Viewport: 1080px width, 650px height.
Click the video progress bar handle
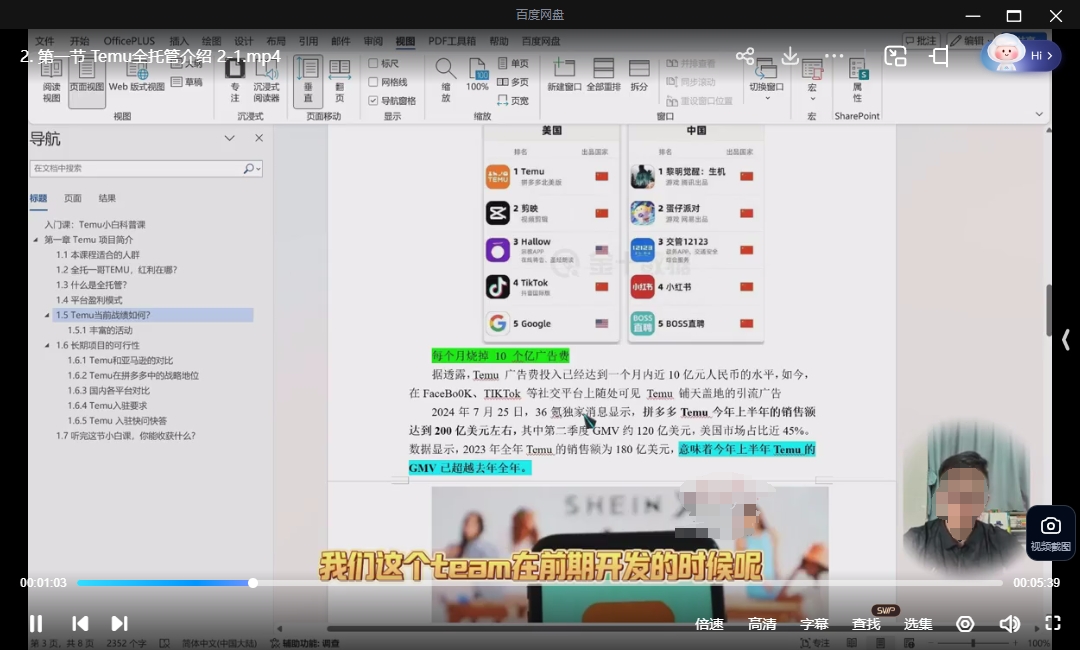253,583
